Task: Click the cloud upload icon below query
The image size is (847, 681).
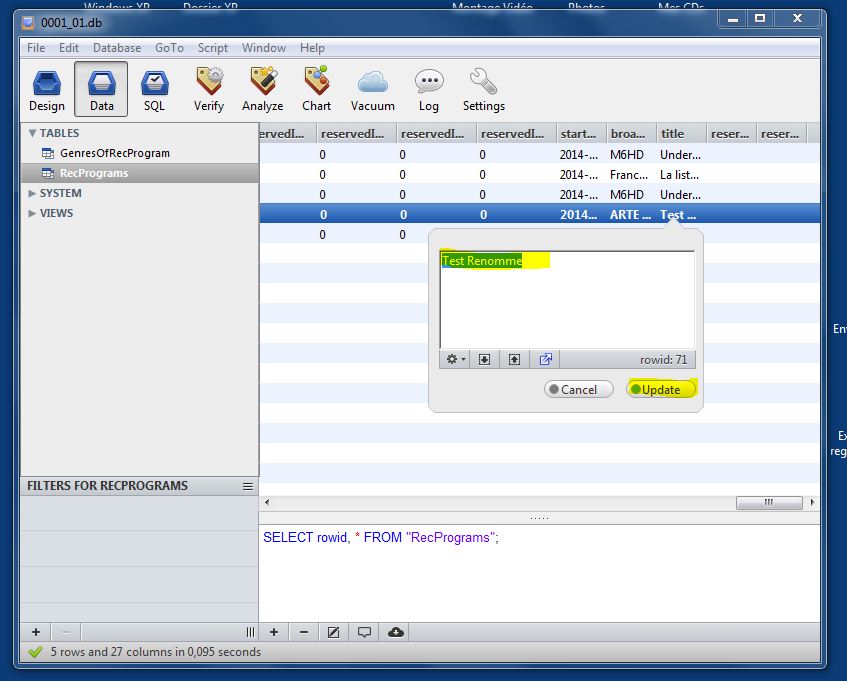Action: point(396,632)
